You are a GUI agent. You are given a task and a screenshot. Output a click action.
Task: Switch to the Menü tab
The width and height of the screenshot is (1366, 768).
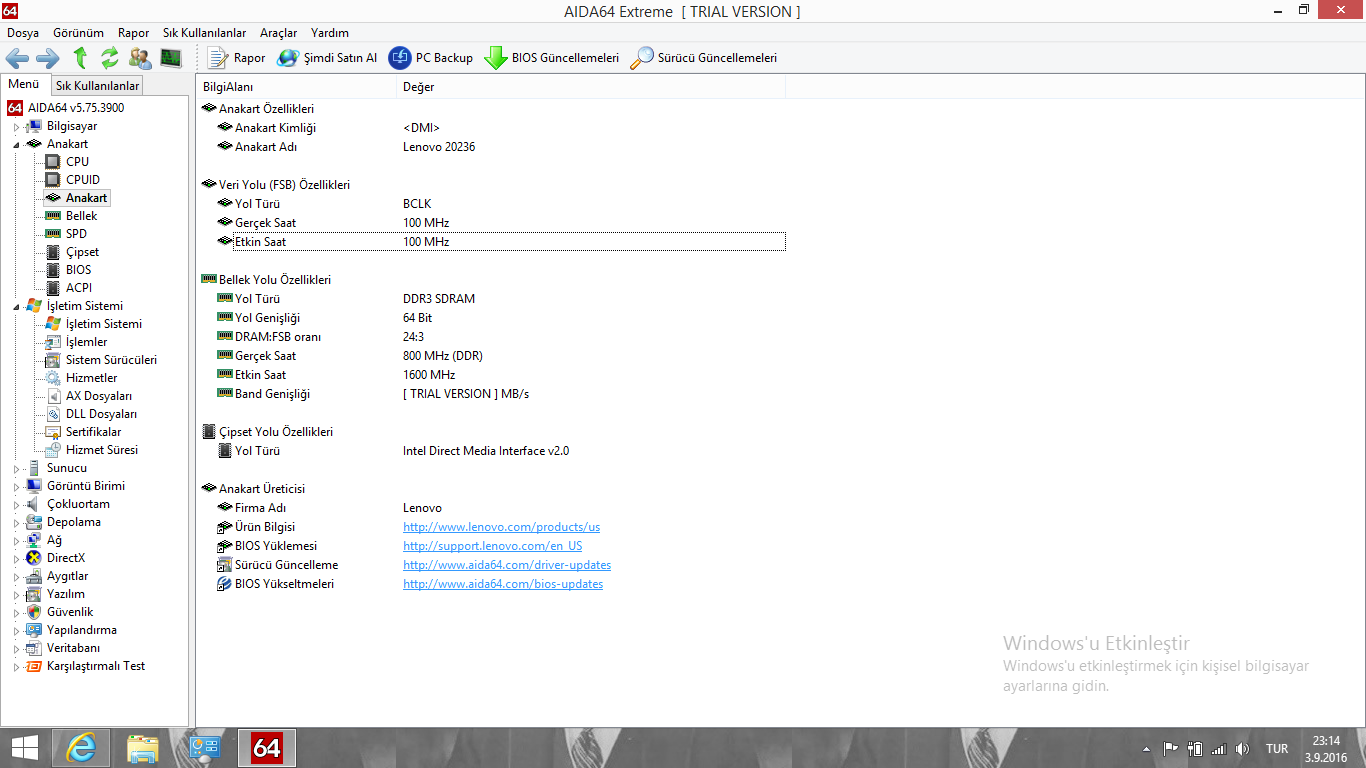click(24, 85)
